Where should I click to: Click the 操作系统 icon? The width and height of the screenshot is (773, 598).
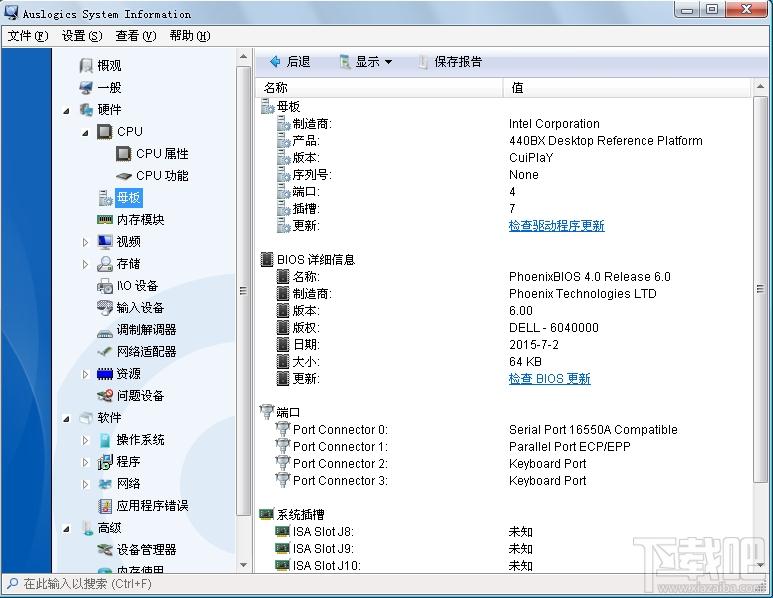click(x=105, y=440)
